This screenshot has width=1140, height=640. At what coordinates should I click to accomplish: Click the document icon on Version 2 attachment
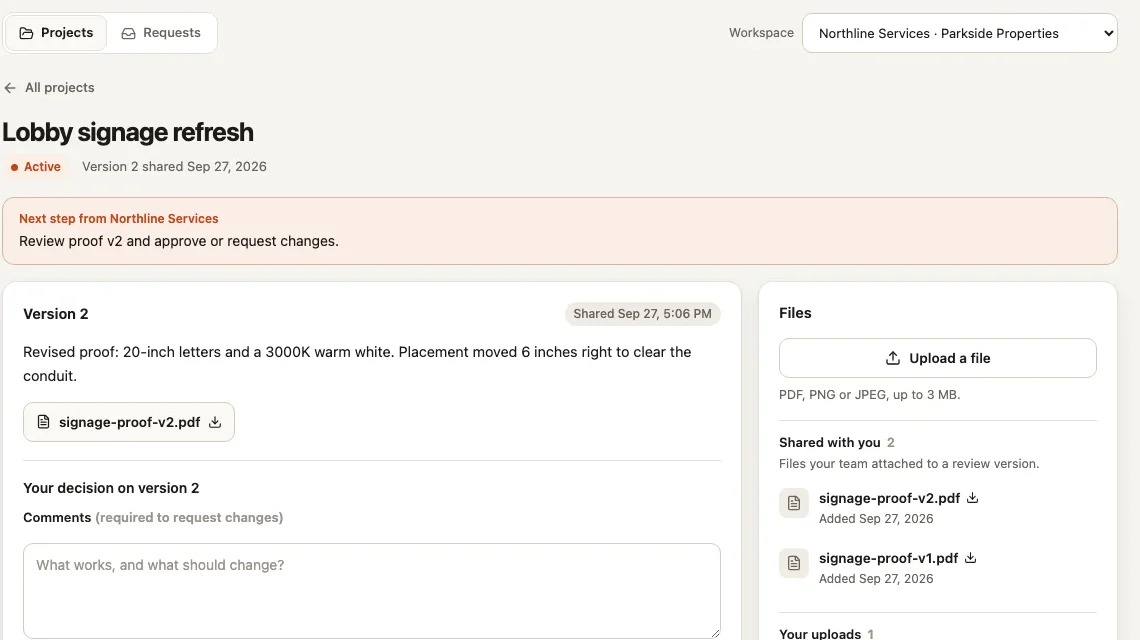click(x=44, y=422)
